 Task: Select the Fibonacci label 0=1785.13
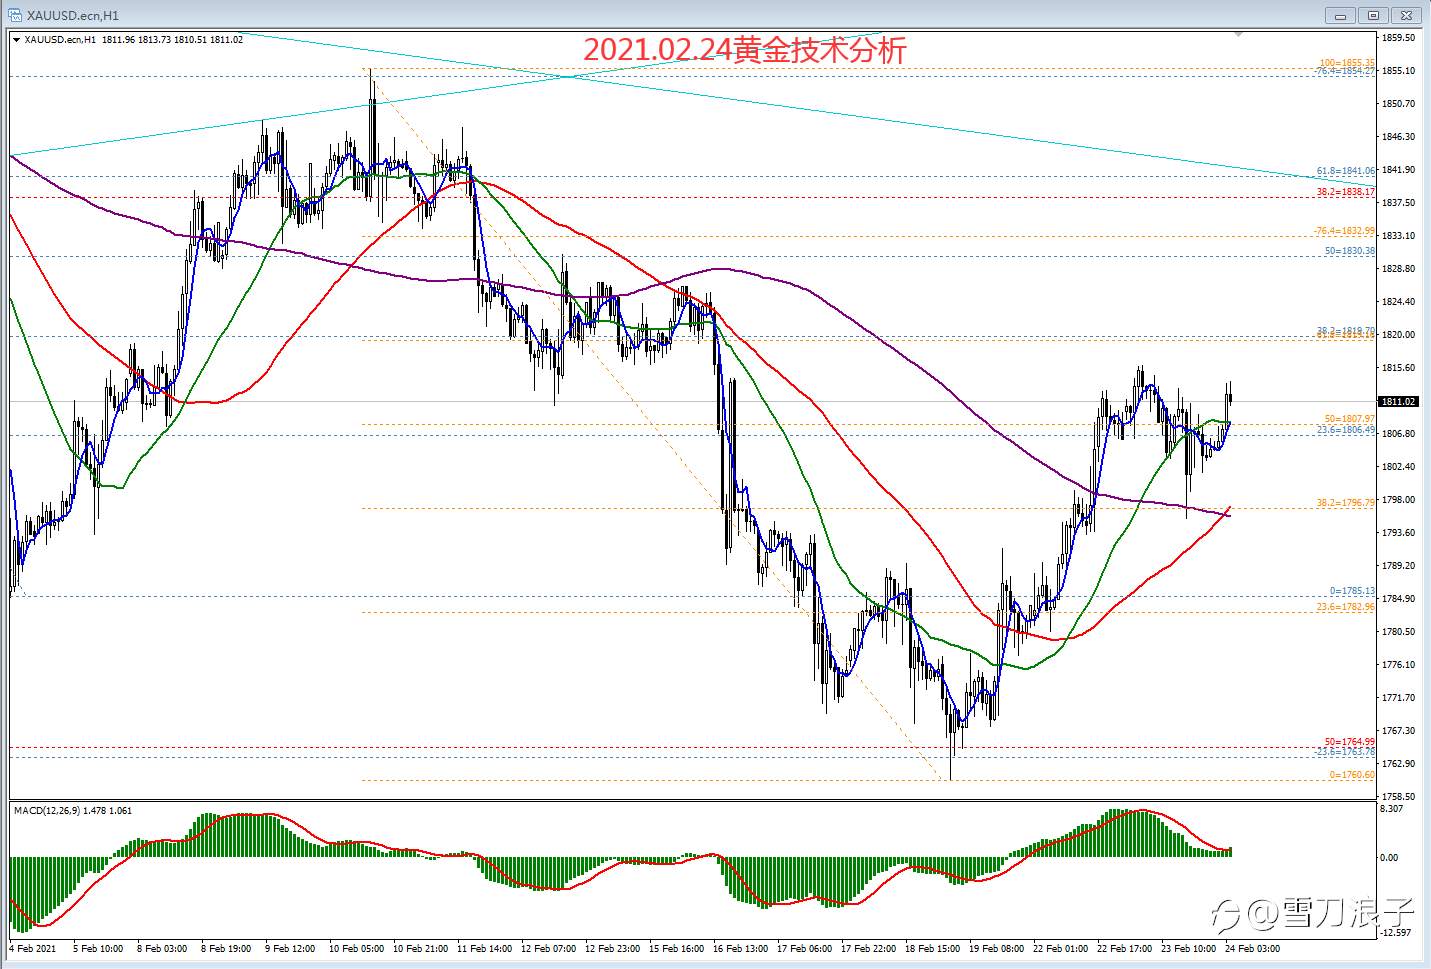click(1352, 591)
